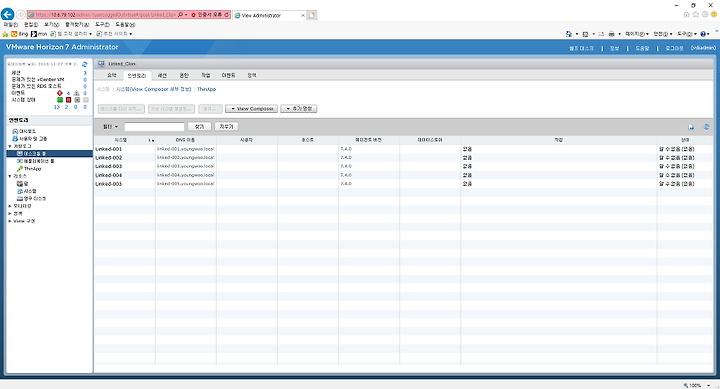Open the ThinApp item in the sidebar tree

coord(29,169)
